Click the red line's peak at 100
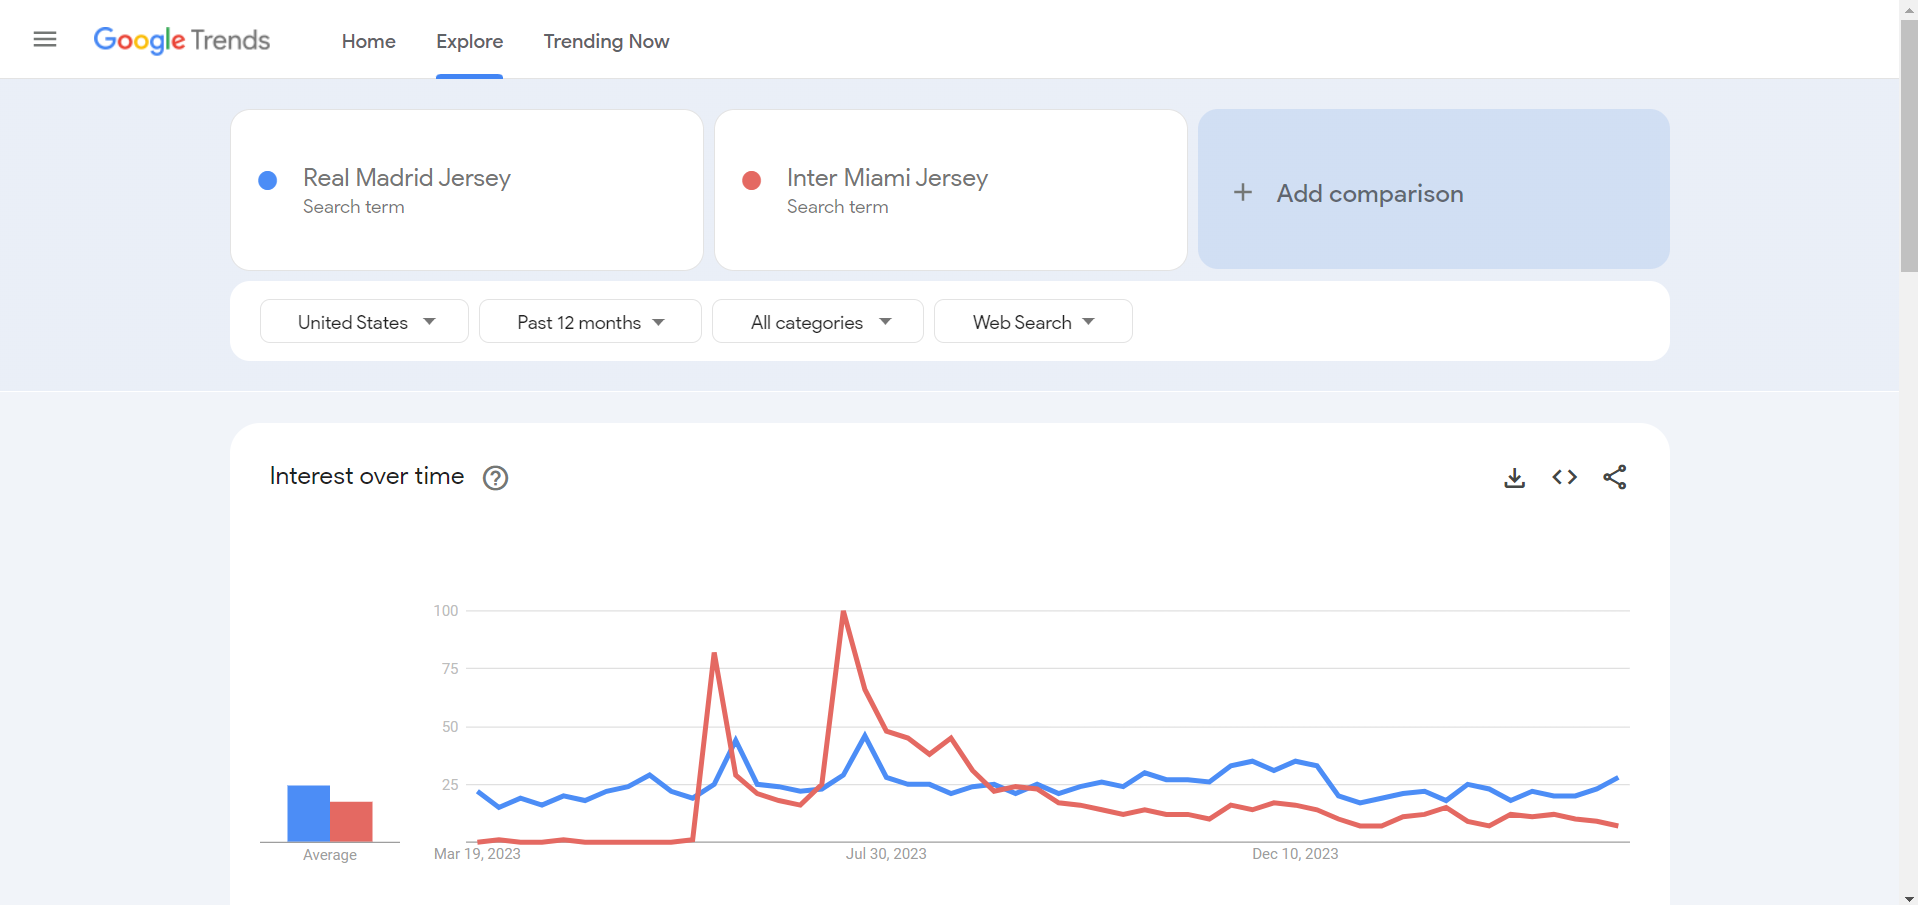This screenshot has height=905, width=1918. pyautogui.click(x=844, y=612)
